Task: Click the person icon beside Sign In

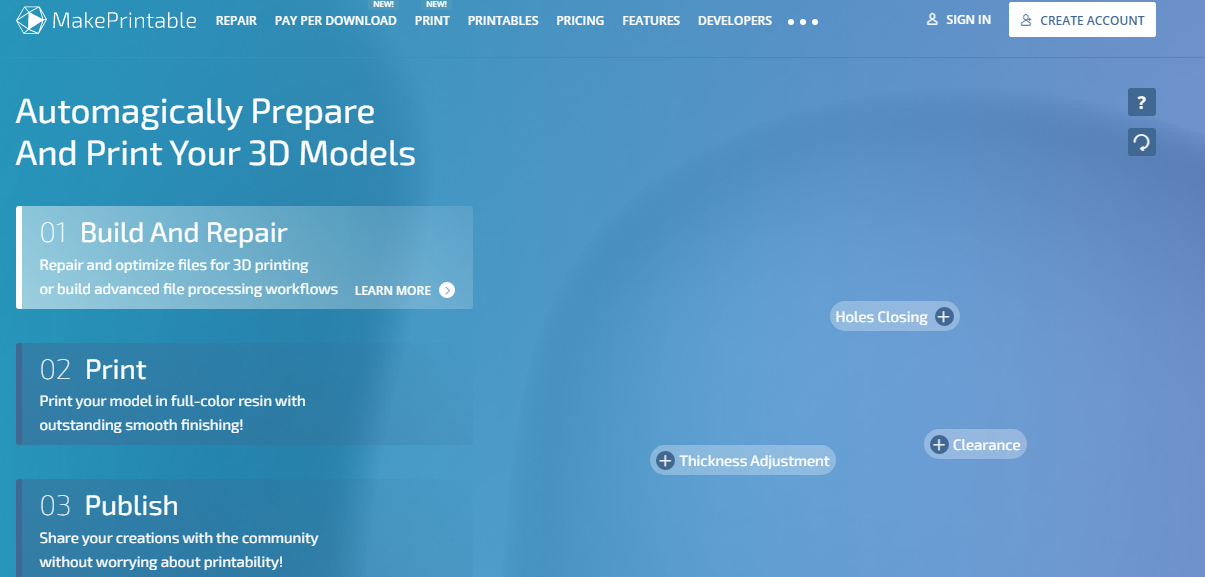Action: click(x=932, y=20)
